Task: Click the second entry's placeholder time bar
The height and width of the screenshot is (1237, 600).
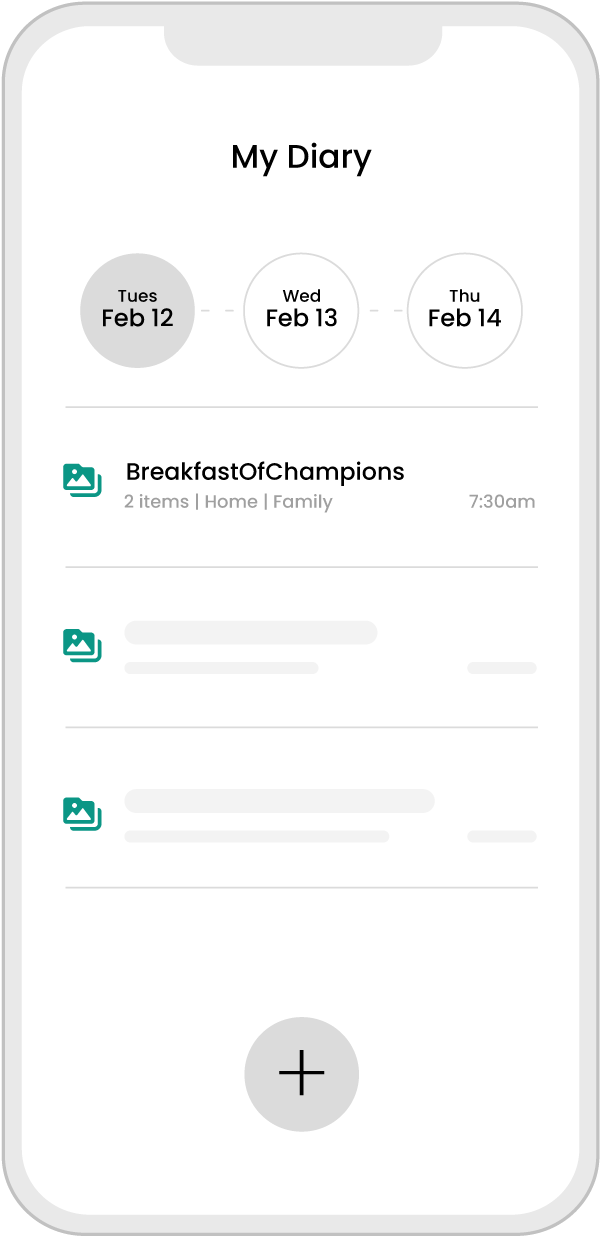Action: click(x=502, y=668)
